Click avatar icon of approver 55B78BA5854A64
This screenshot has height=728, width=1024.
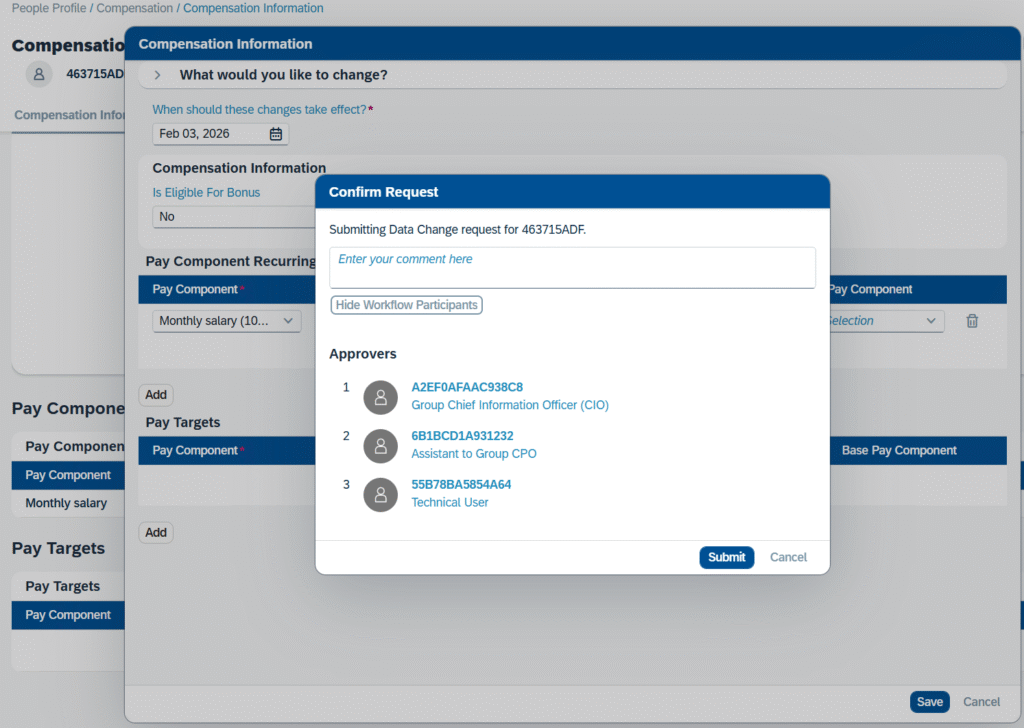[x=380, y=494]
